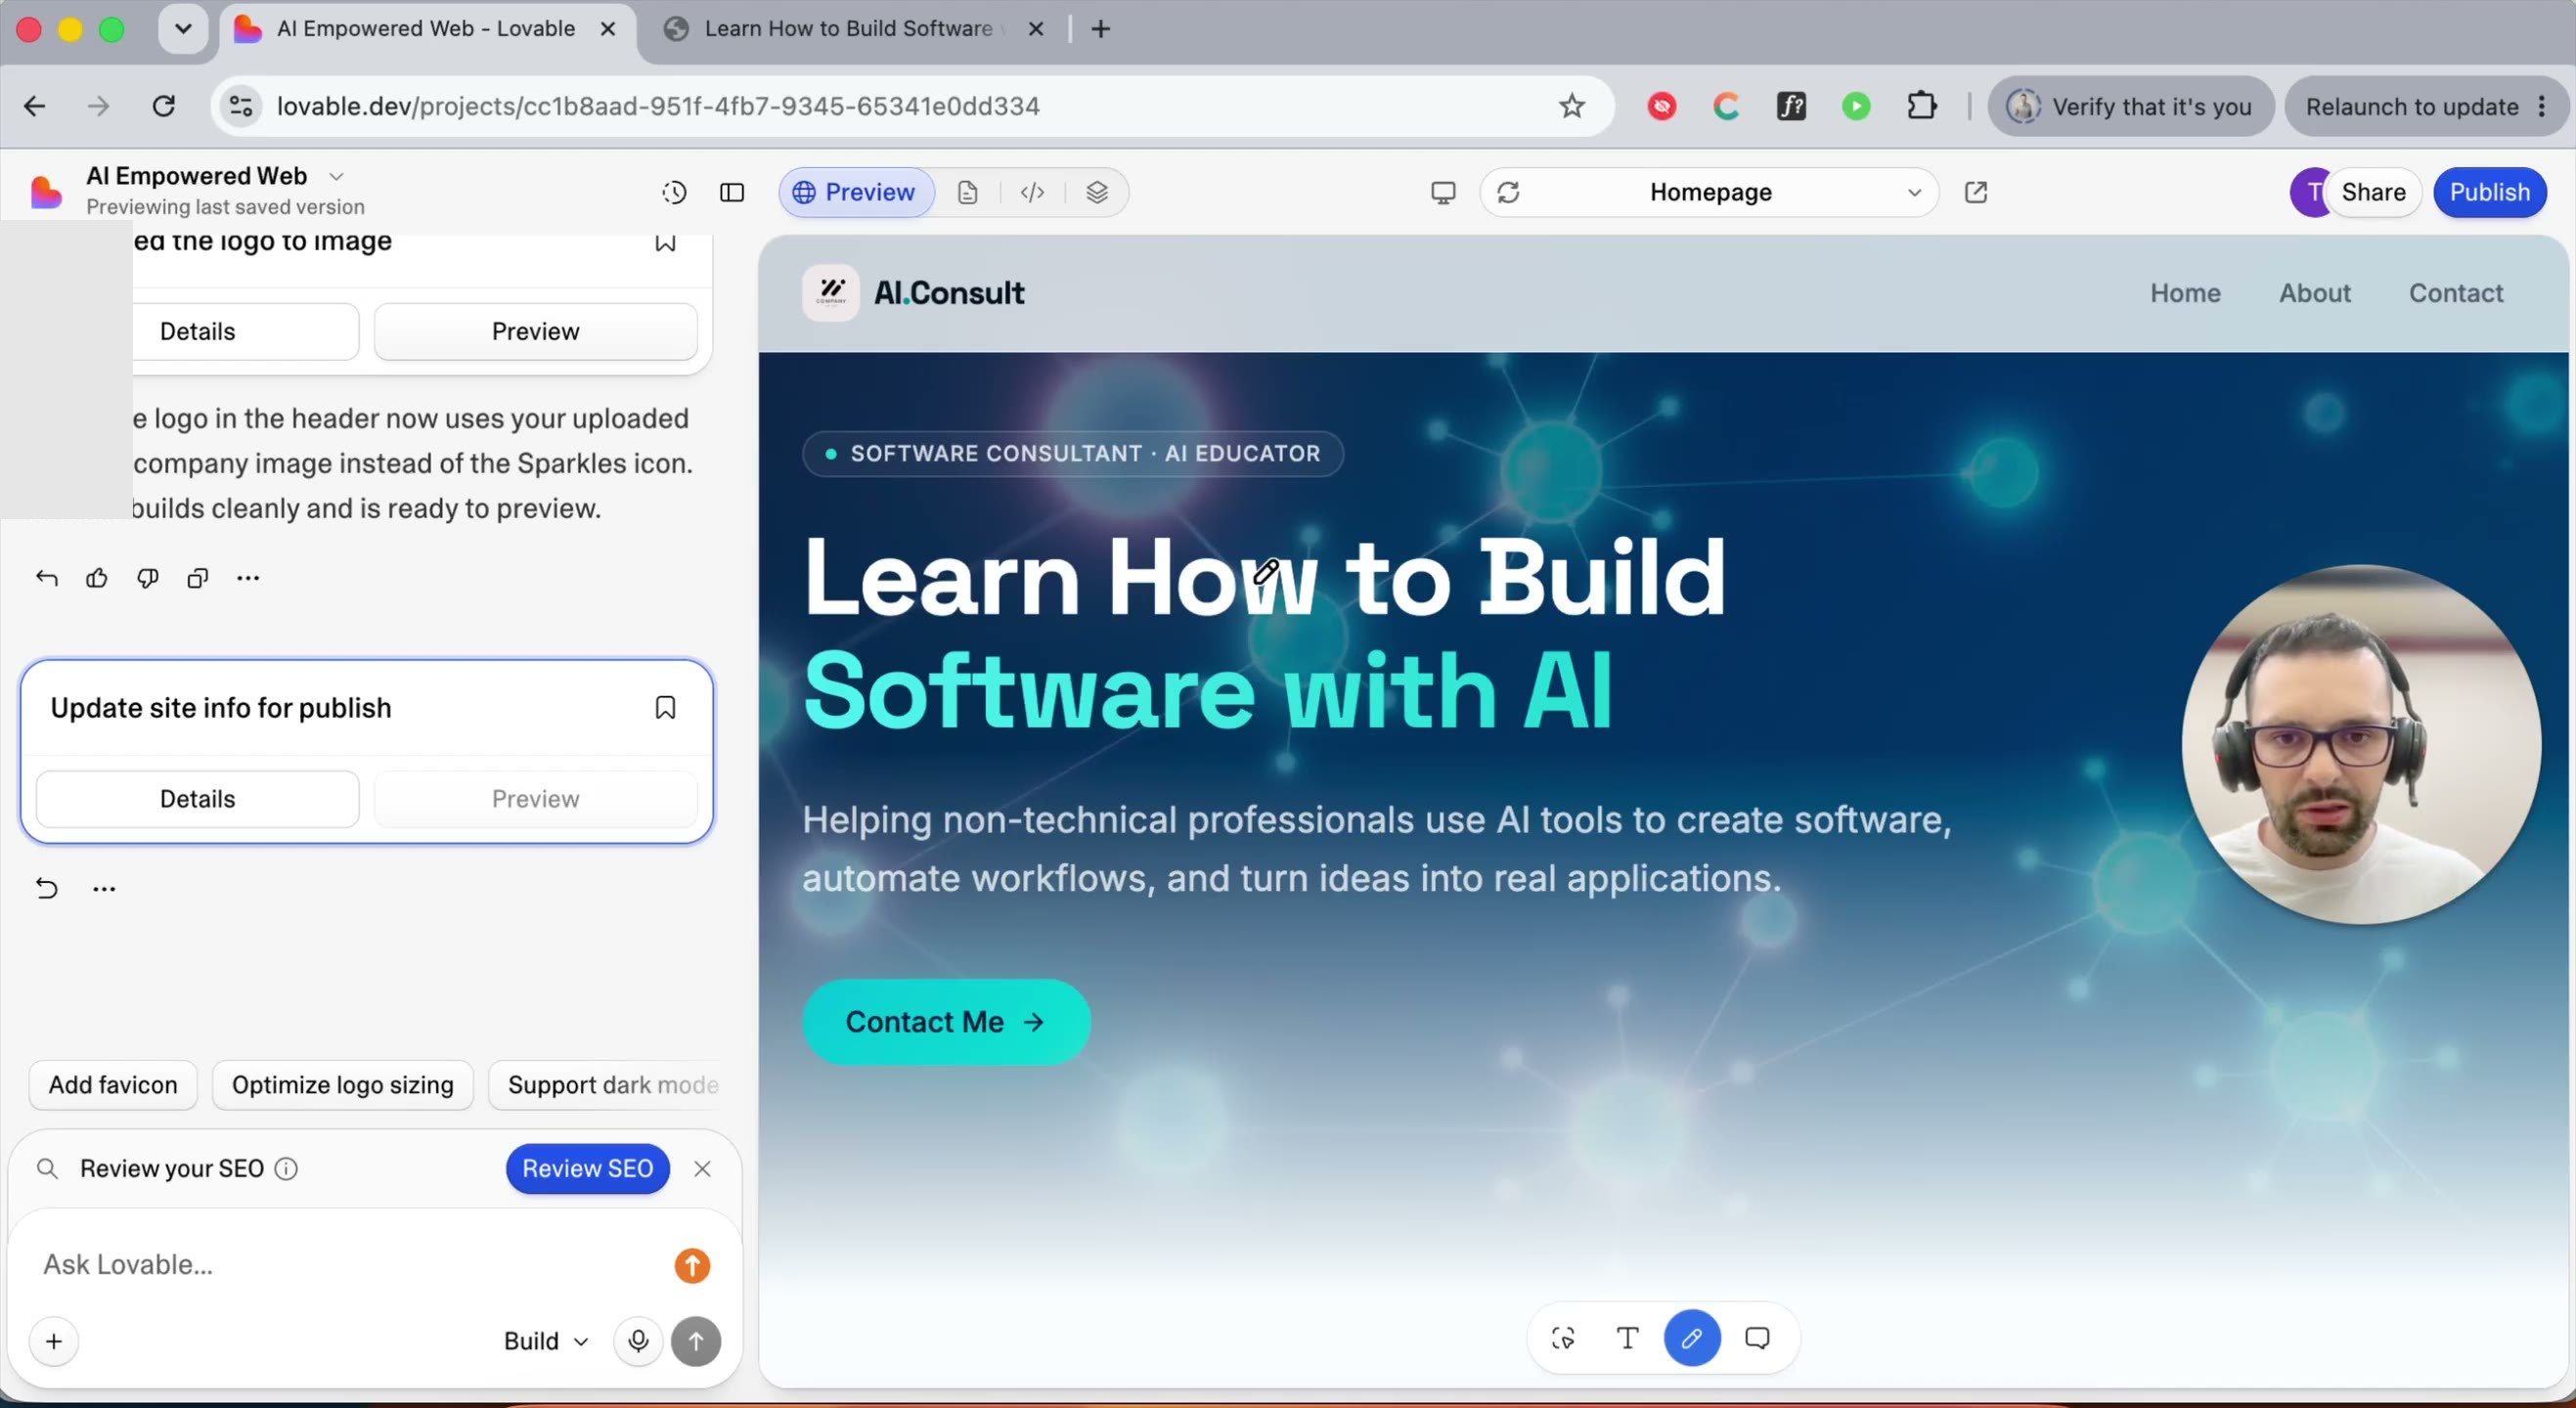Toggle the sidebar panel icon
Screen dimensions: 2576x1408
coord(732,192)
